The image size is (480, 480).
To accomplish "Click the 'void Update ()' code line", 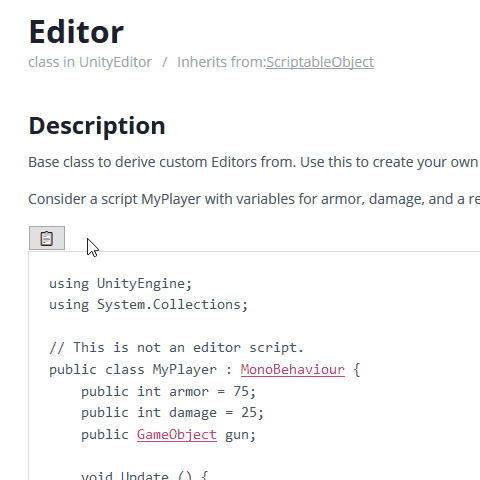I will tap(145, 475).
